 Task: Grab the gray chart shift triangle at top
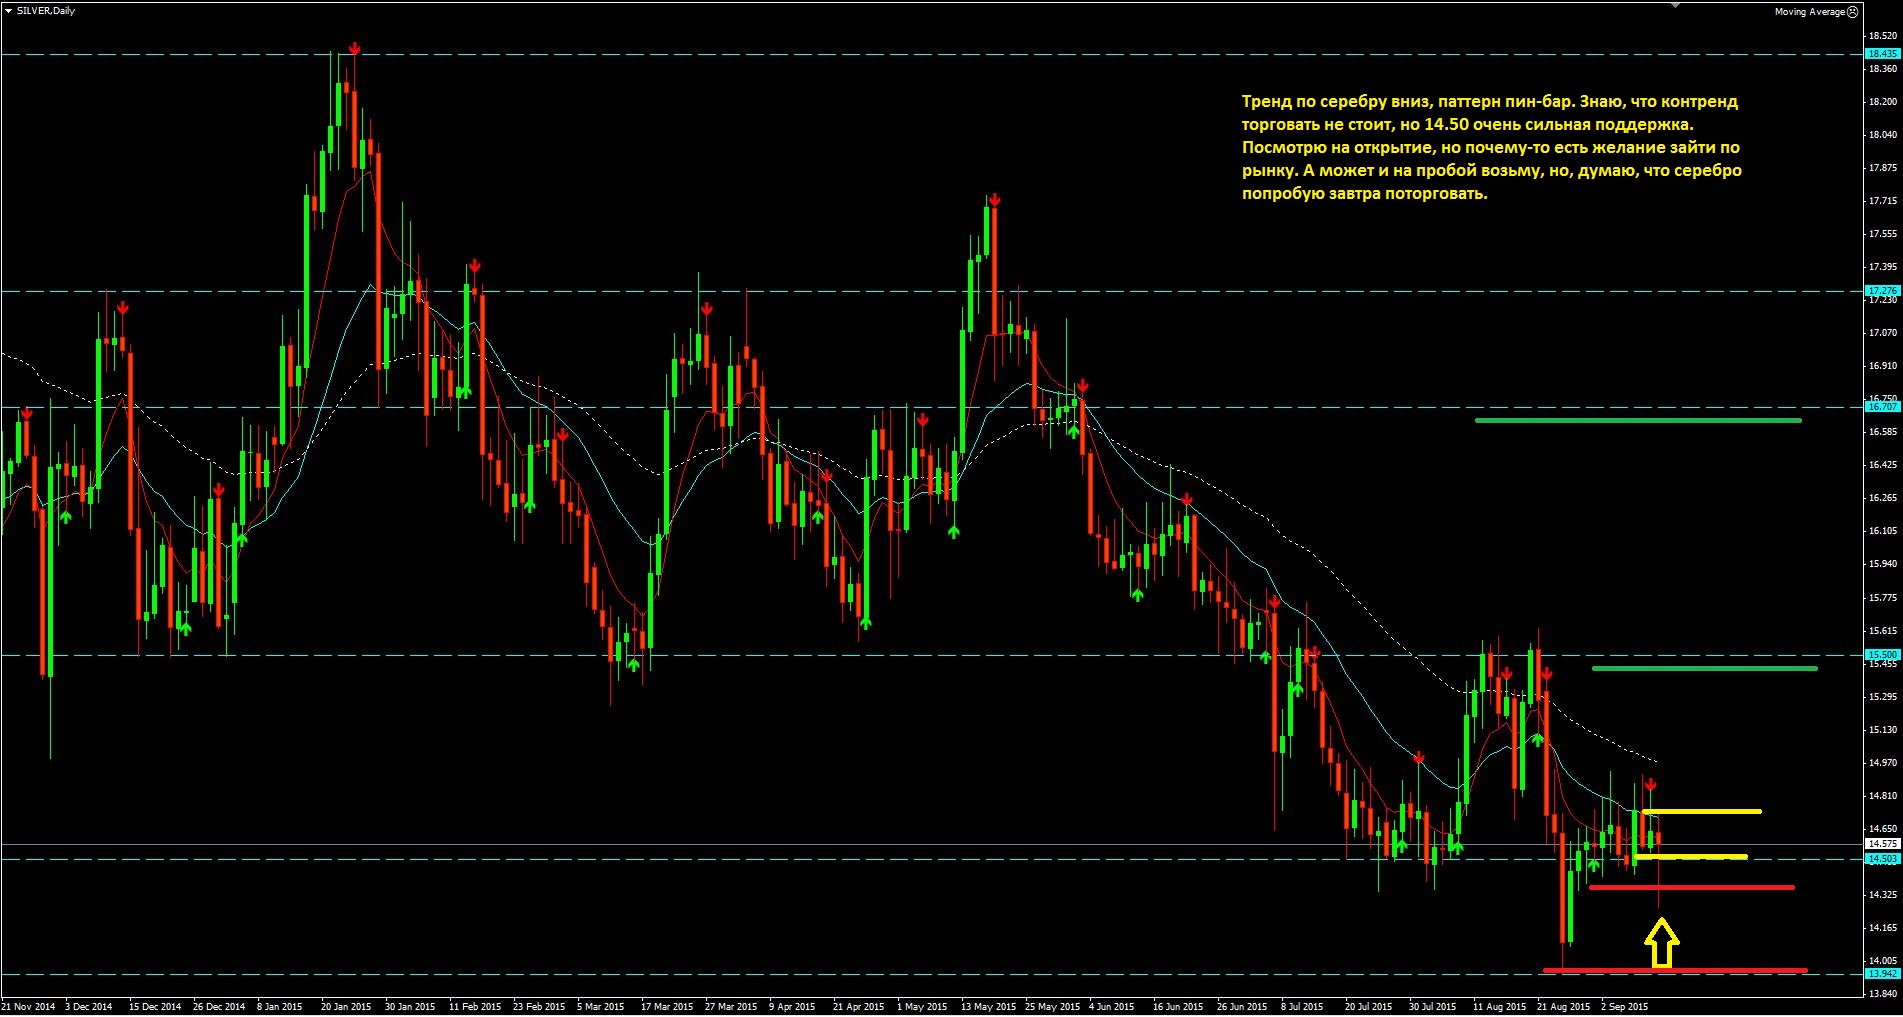coord(1675,4)
